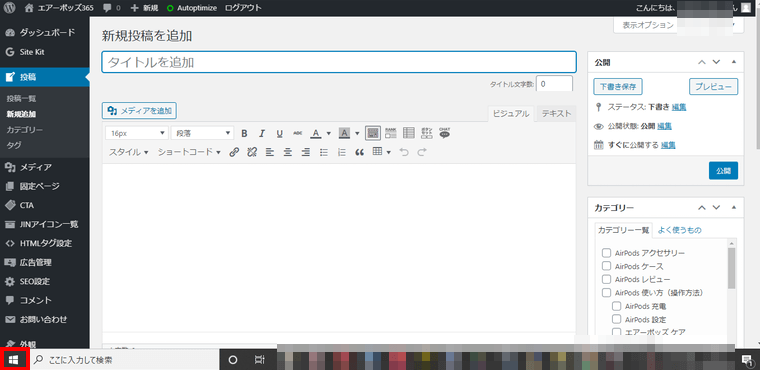The height and width of the screenshot is (370, 760).
Task: Click the タイトルを追加 title field
Action: pos(339,62)
